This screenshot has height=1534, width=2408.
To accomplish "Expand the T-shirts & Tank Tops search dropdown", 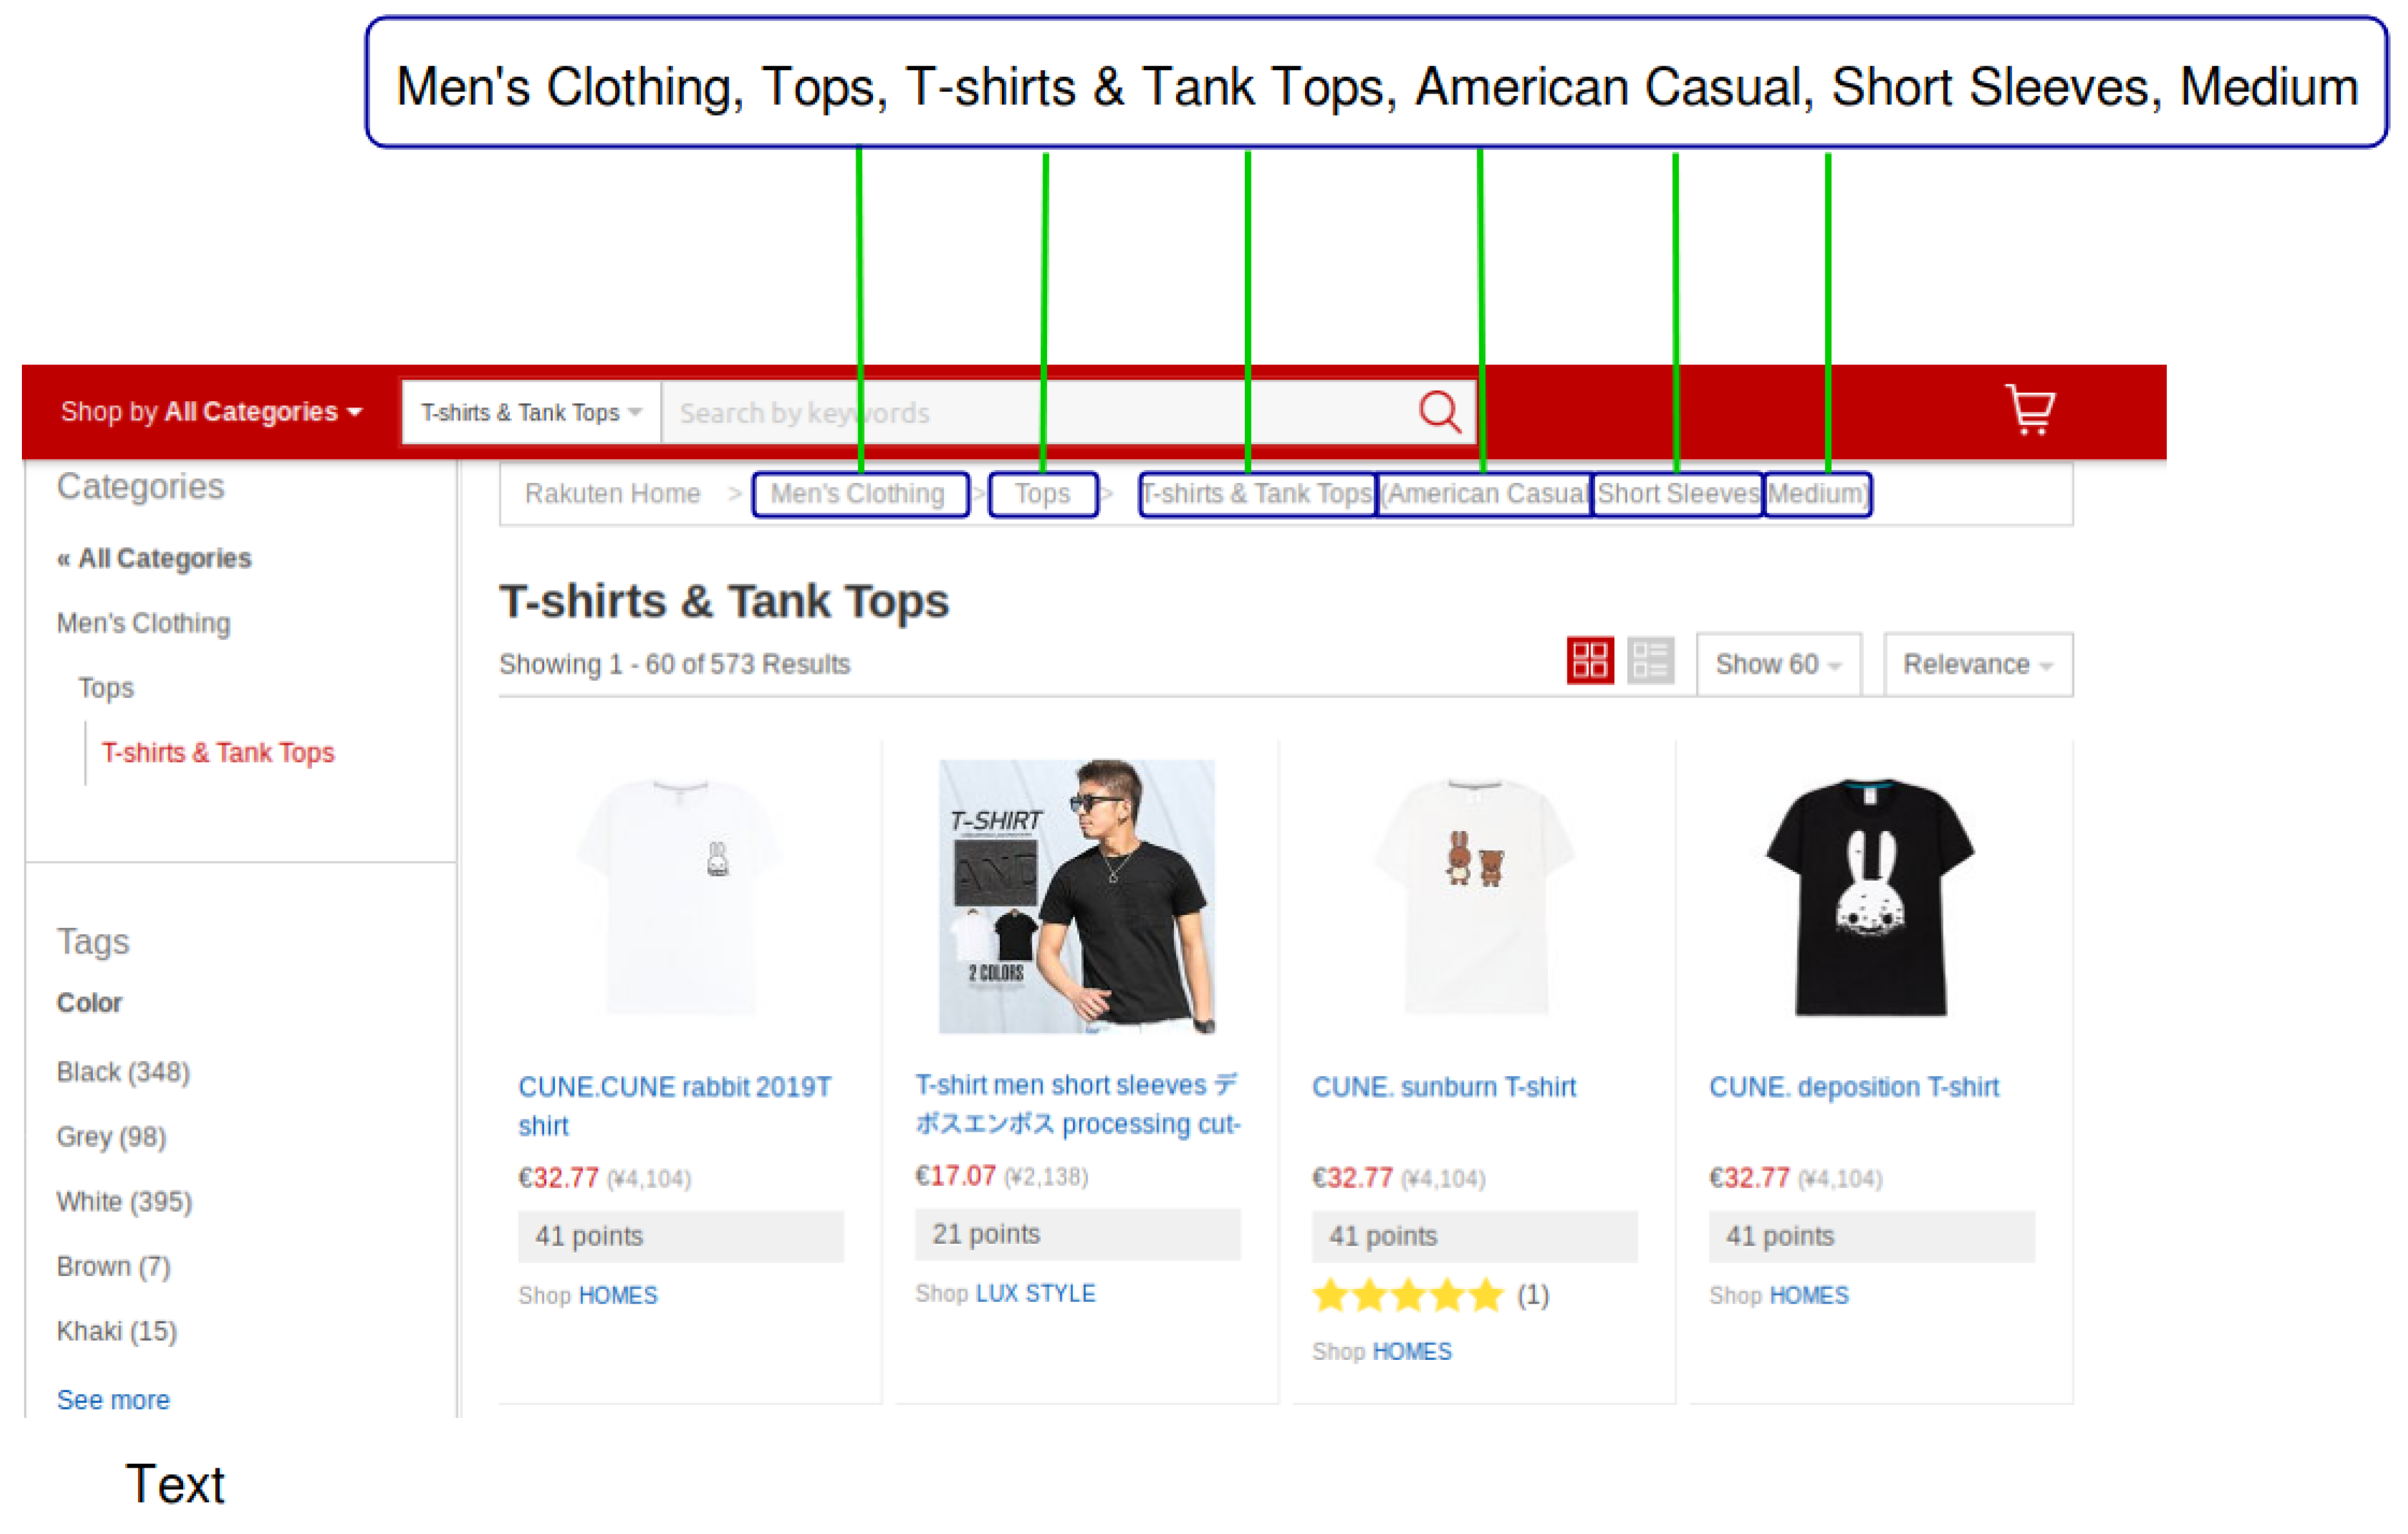I will 530,413.
